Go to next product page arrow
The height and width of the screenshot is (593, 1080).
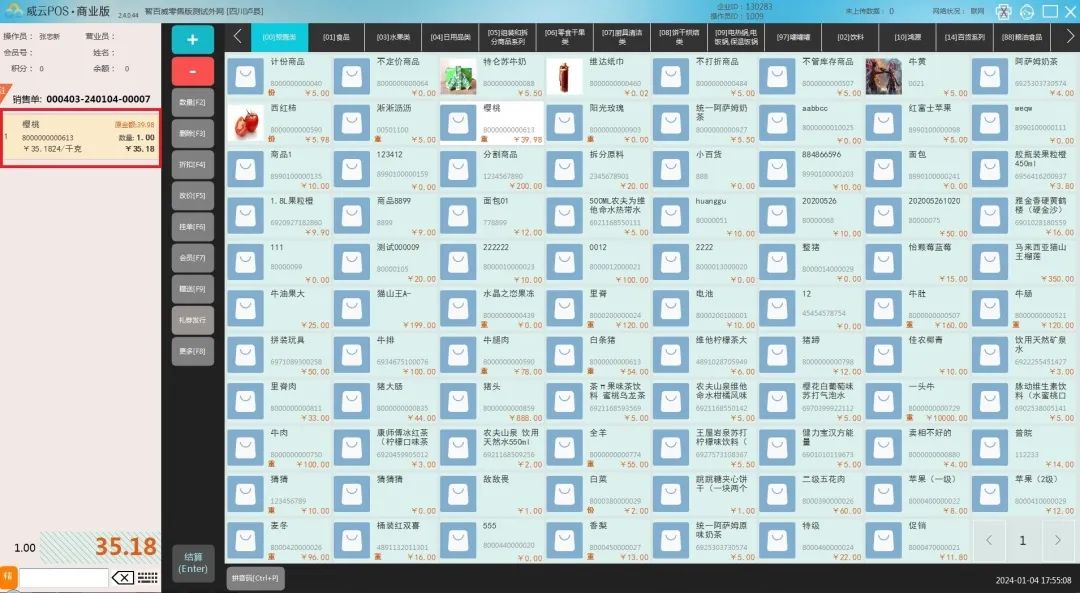point(1057,540)
